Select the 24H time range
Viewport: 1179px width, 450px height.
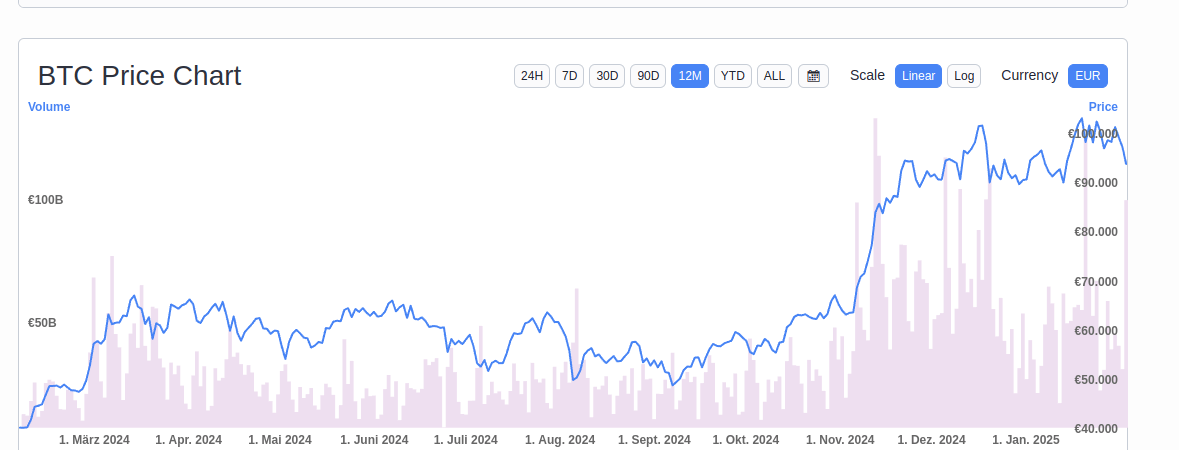532,76
